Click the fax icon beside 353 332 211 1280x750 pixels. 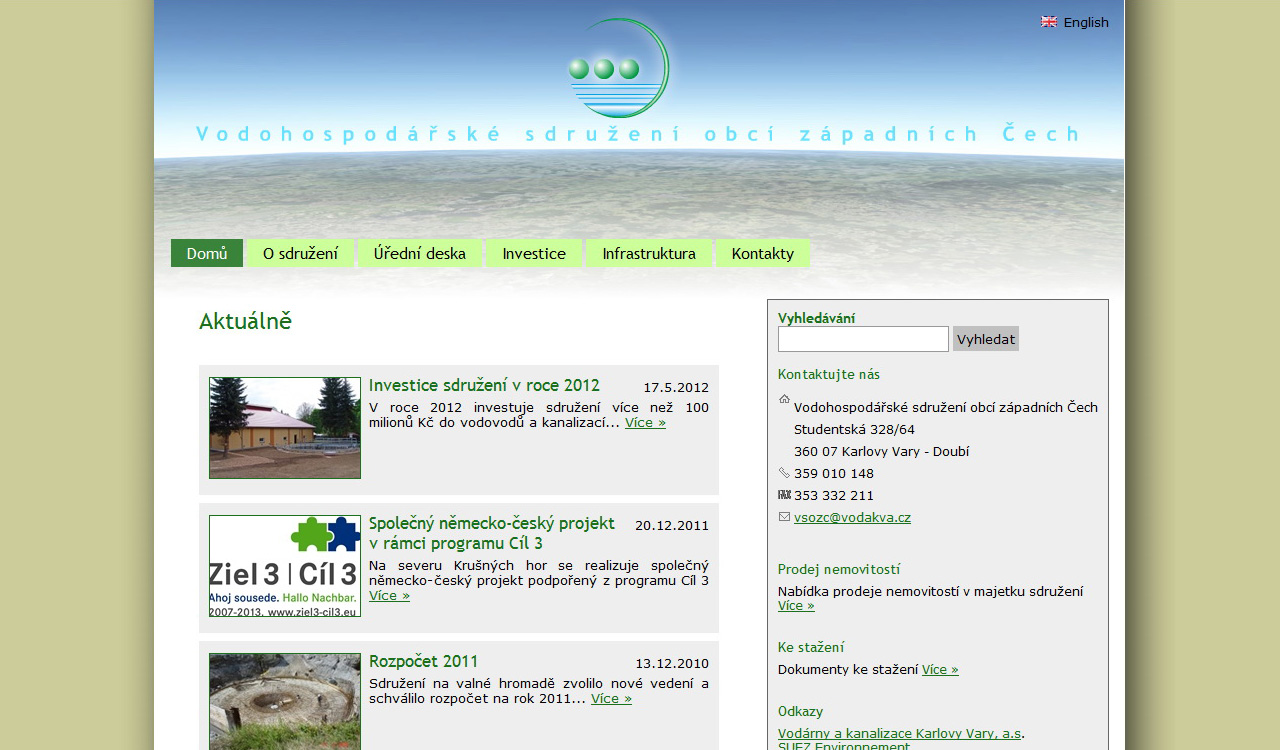pyautogui.click(x=784, y=495)
